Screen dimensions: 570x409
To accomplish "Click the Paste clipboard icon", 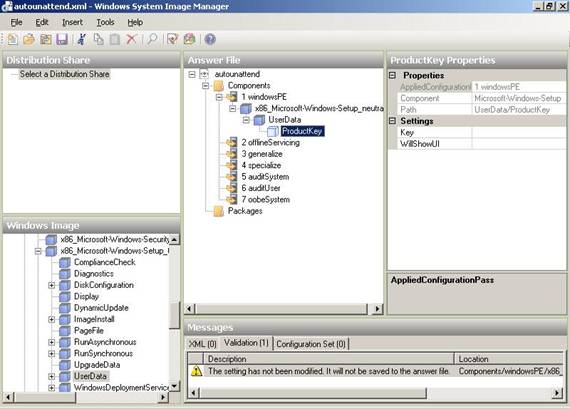I will click(x=115, y=39).
